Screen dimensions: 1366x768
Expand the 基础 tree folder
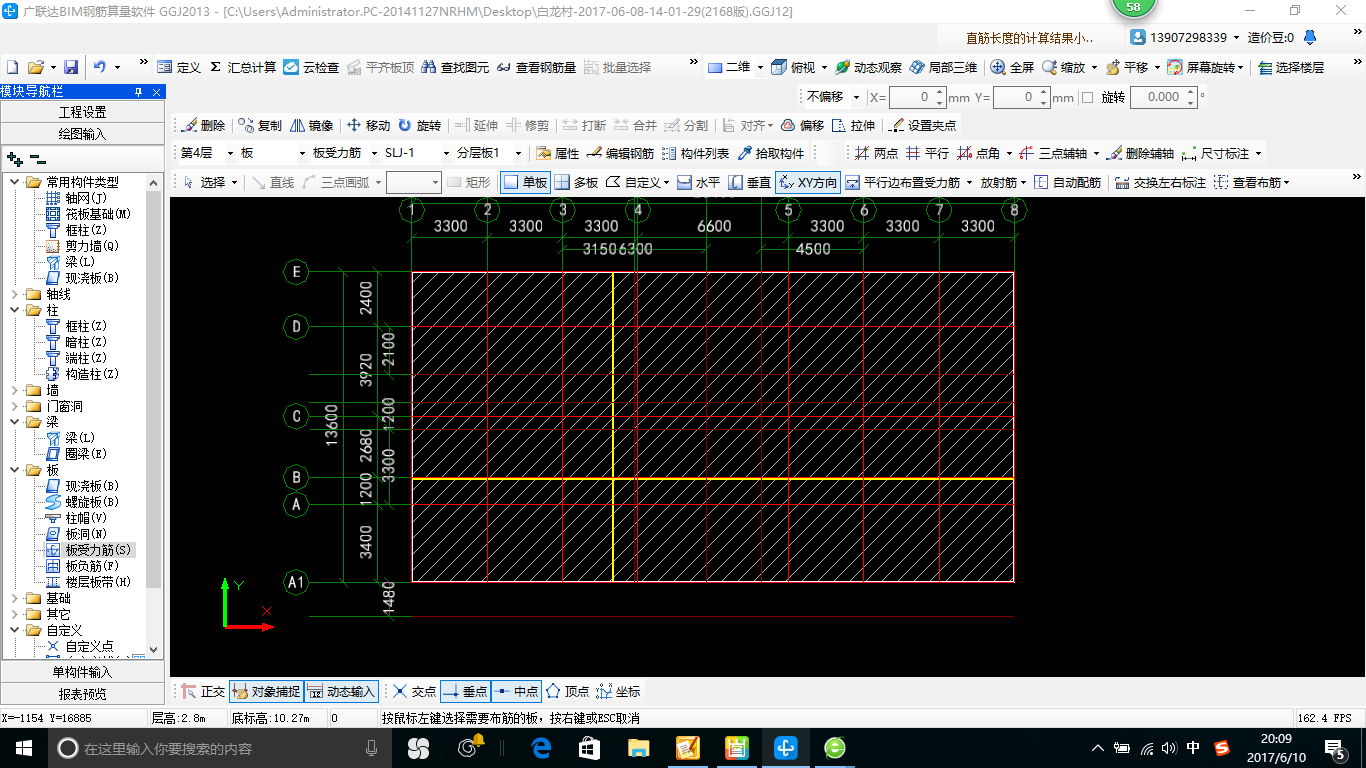14,598
